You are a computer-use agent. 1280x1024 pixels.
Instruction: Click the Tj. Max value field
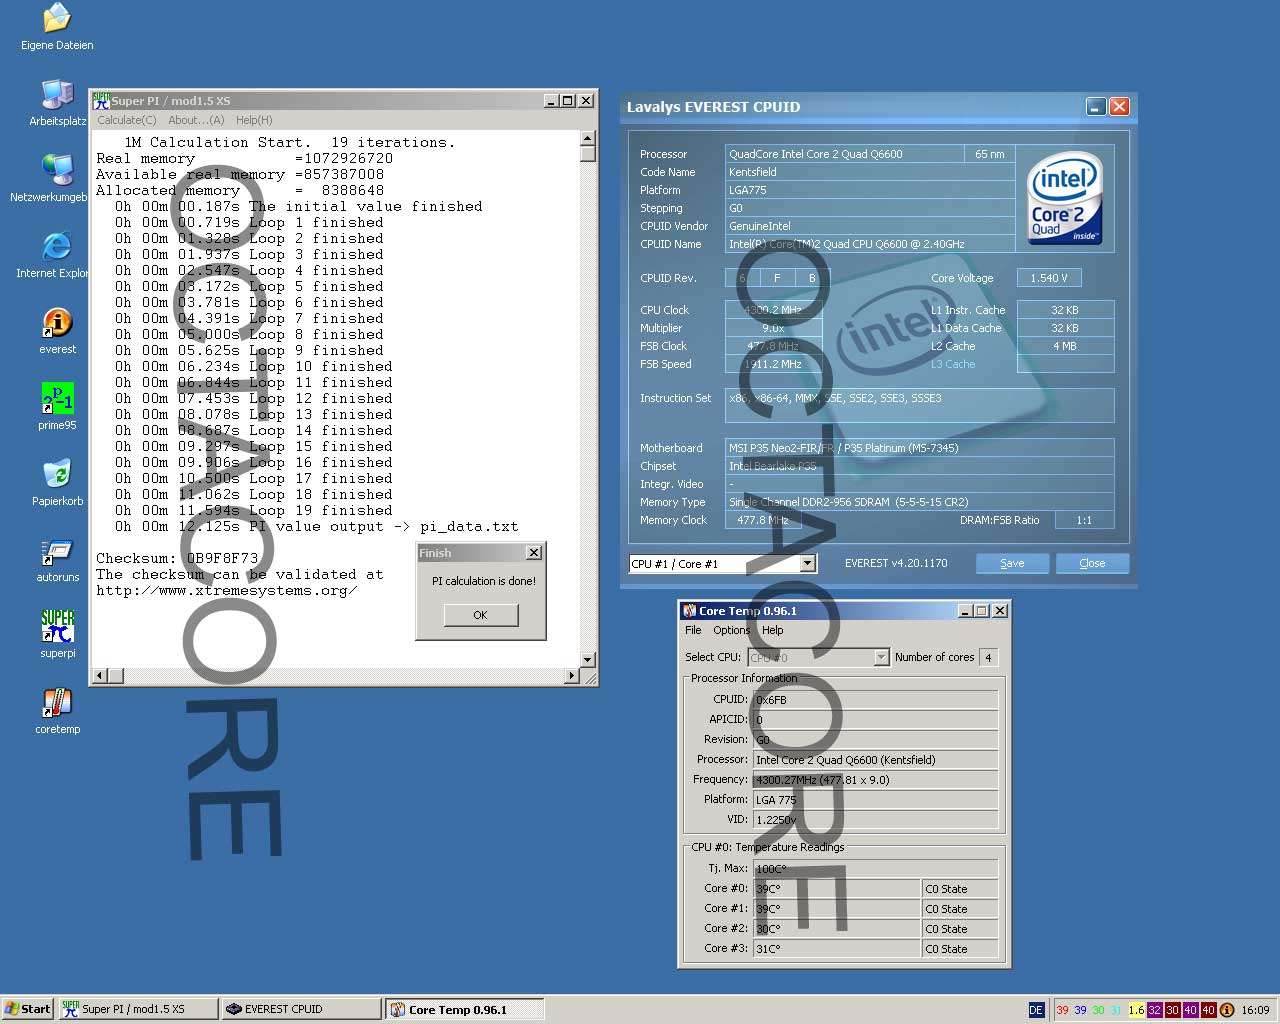[875, 869]
